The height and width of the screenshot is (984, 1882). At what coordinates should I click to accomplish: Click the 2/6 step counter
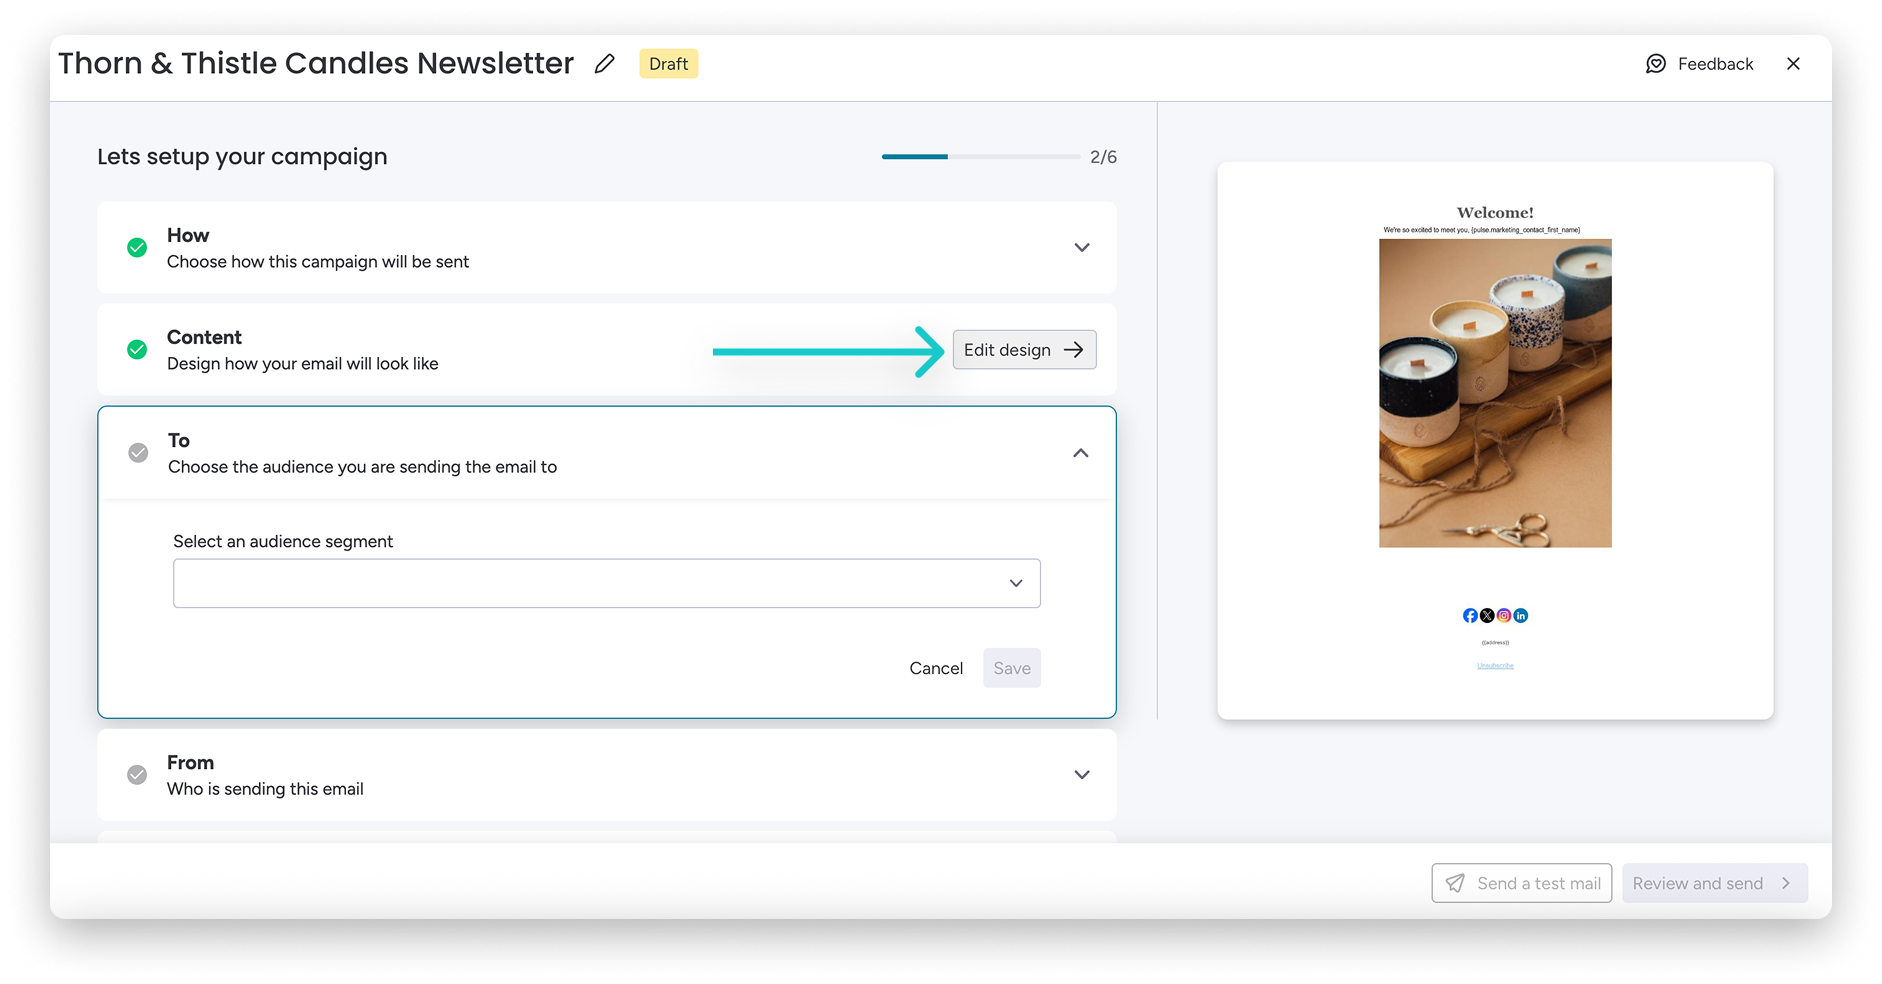click(1103, 157)
